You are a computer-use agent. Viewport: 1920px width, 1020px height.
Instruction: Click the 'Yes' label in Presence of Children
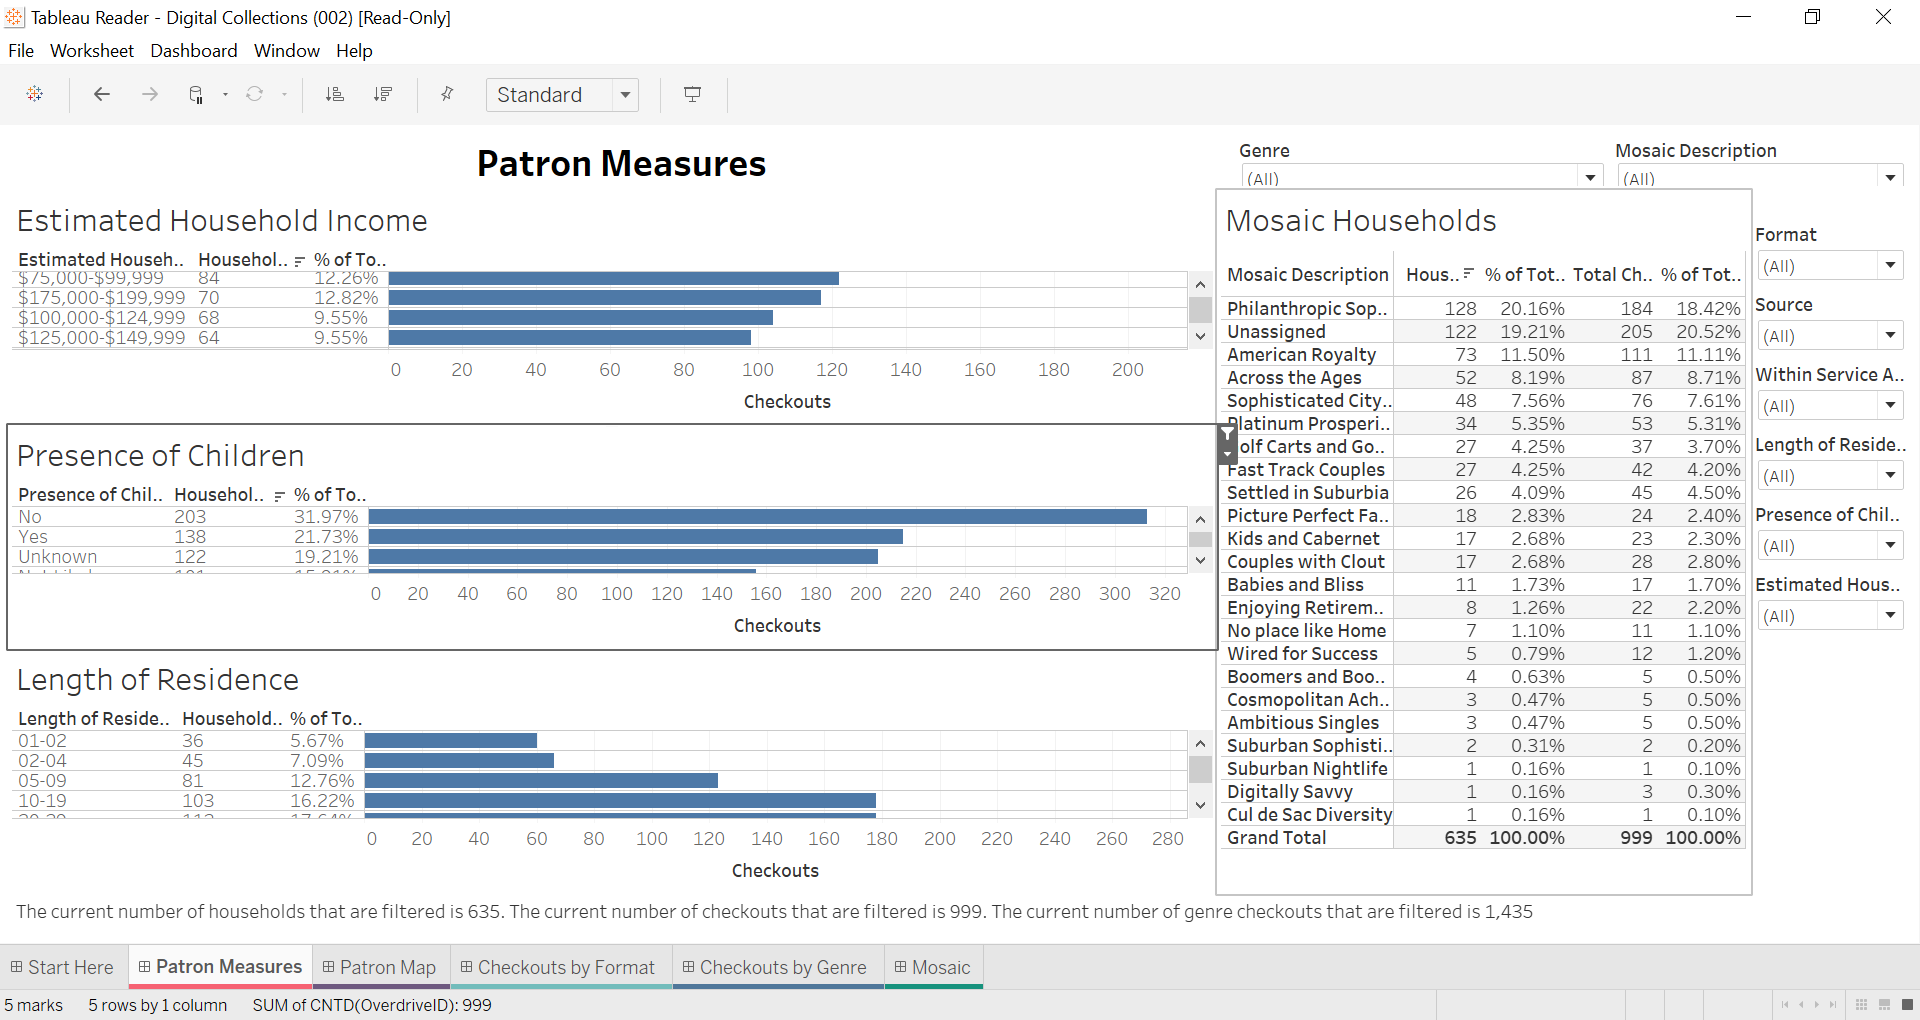[33, 537]
